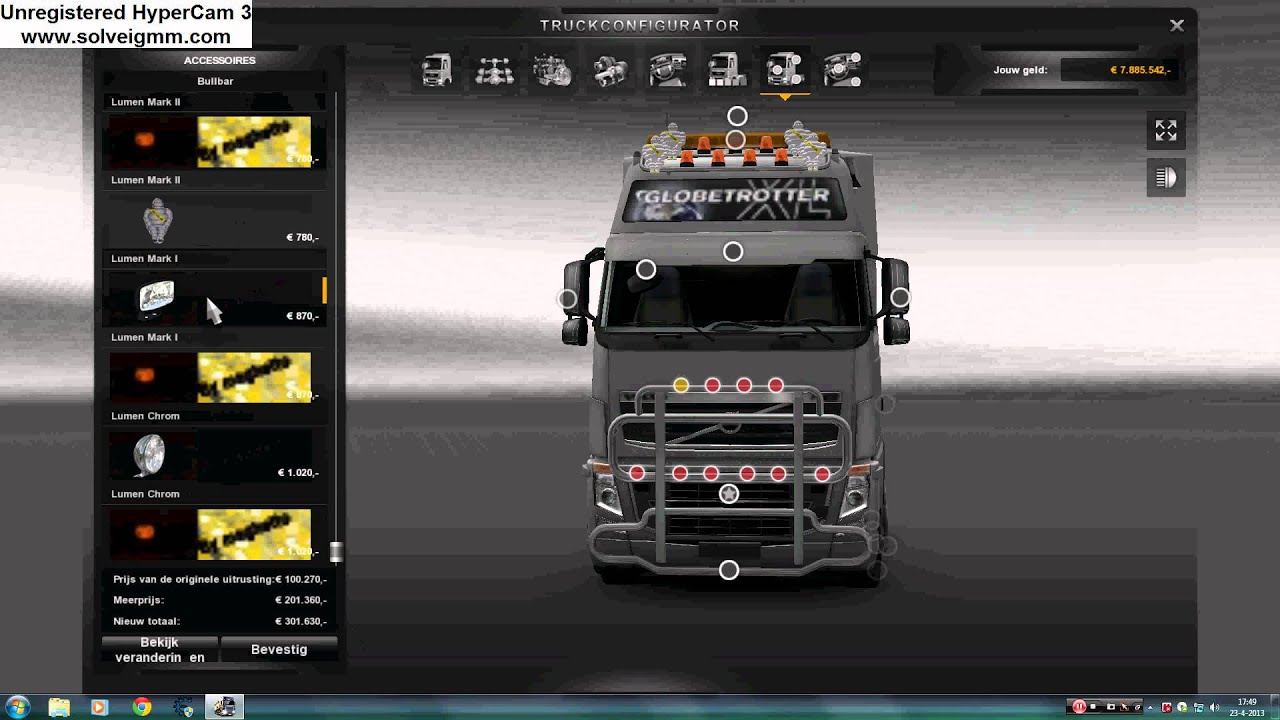Open the interior configuration category
Image resolution: width=1280 pixels, height=720 pixels.
click(x=668, y=70)
